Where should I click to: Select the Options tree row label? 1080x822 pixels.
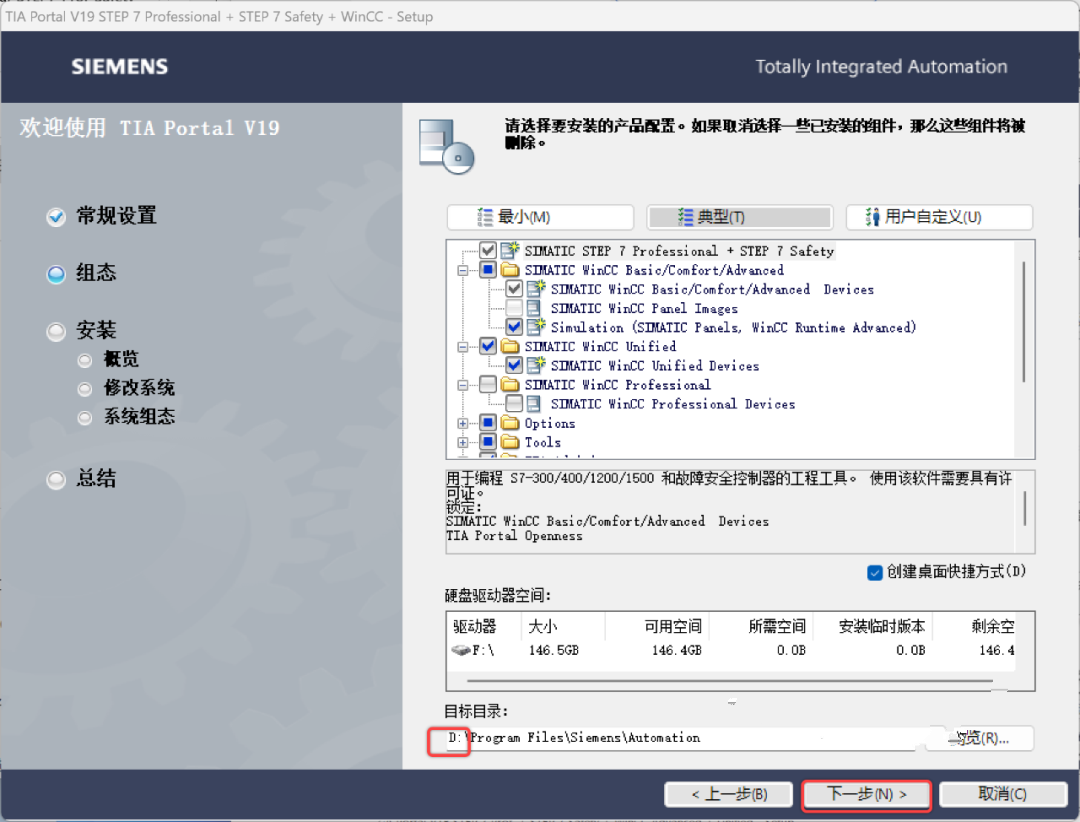[x=550, y=423]
